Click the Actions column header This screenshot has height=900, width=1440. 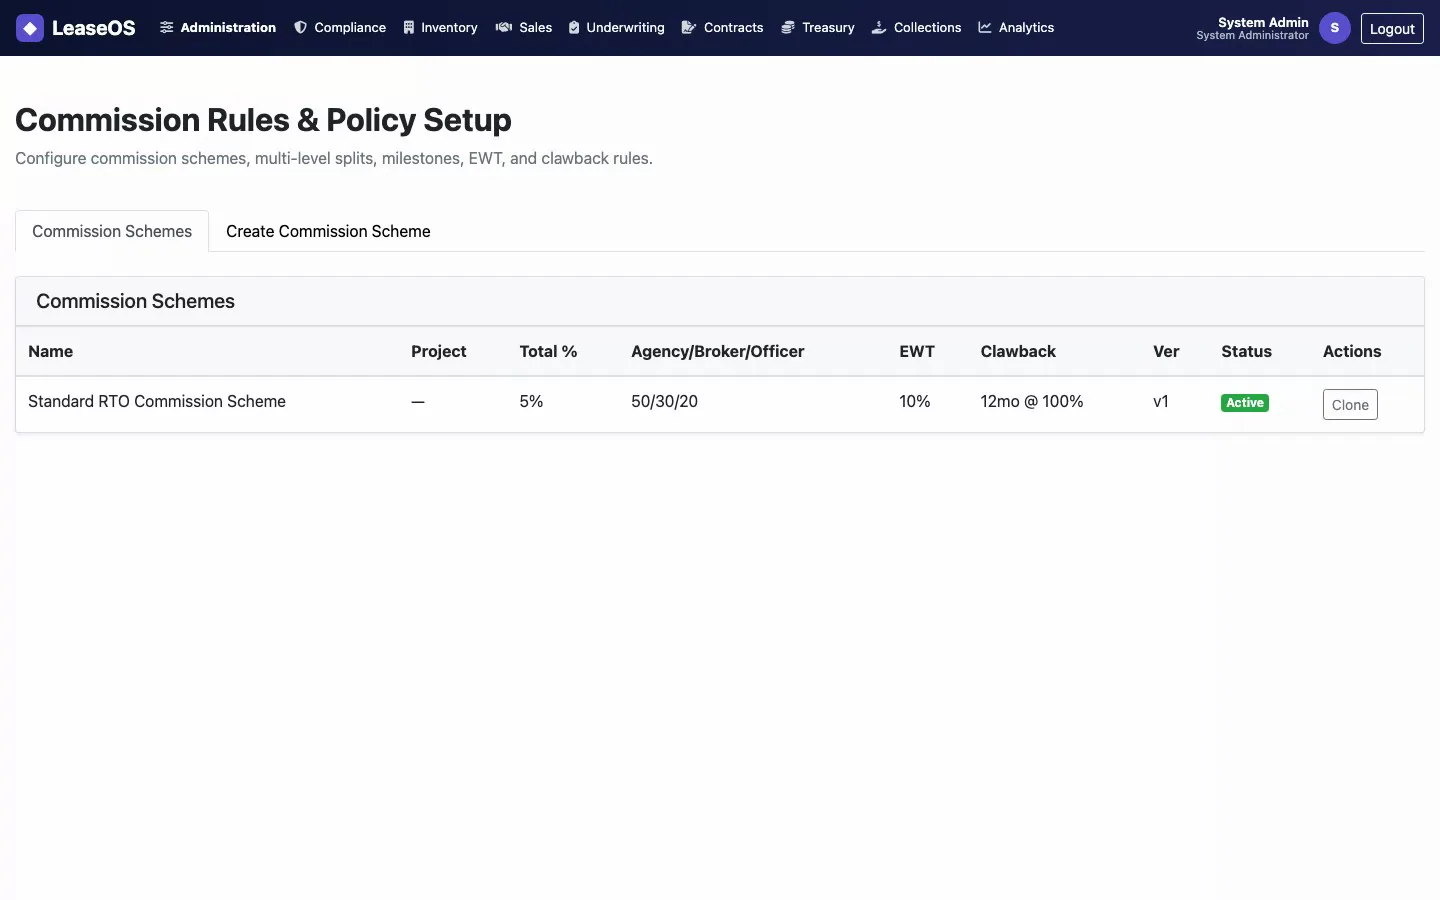pos(1352,351)
